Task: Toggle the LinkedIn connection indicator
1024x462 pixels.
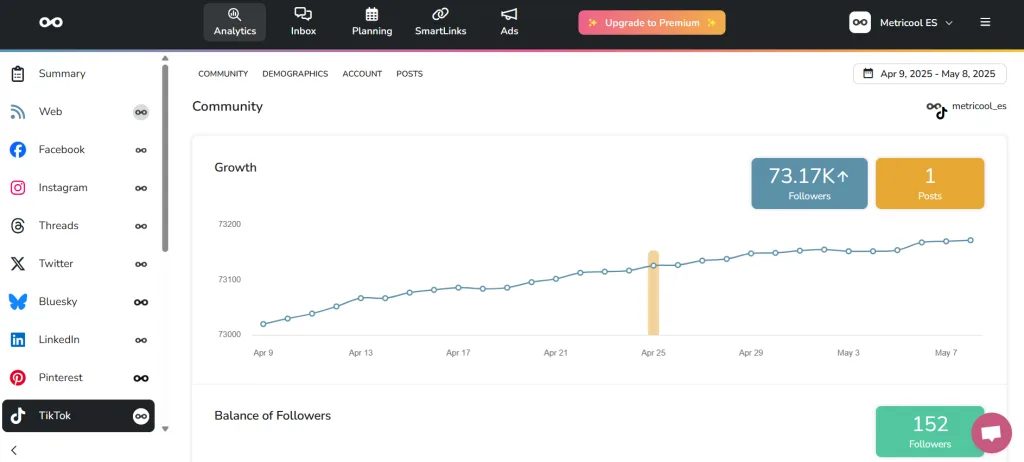Action: (x=141, y=340)
